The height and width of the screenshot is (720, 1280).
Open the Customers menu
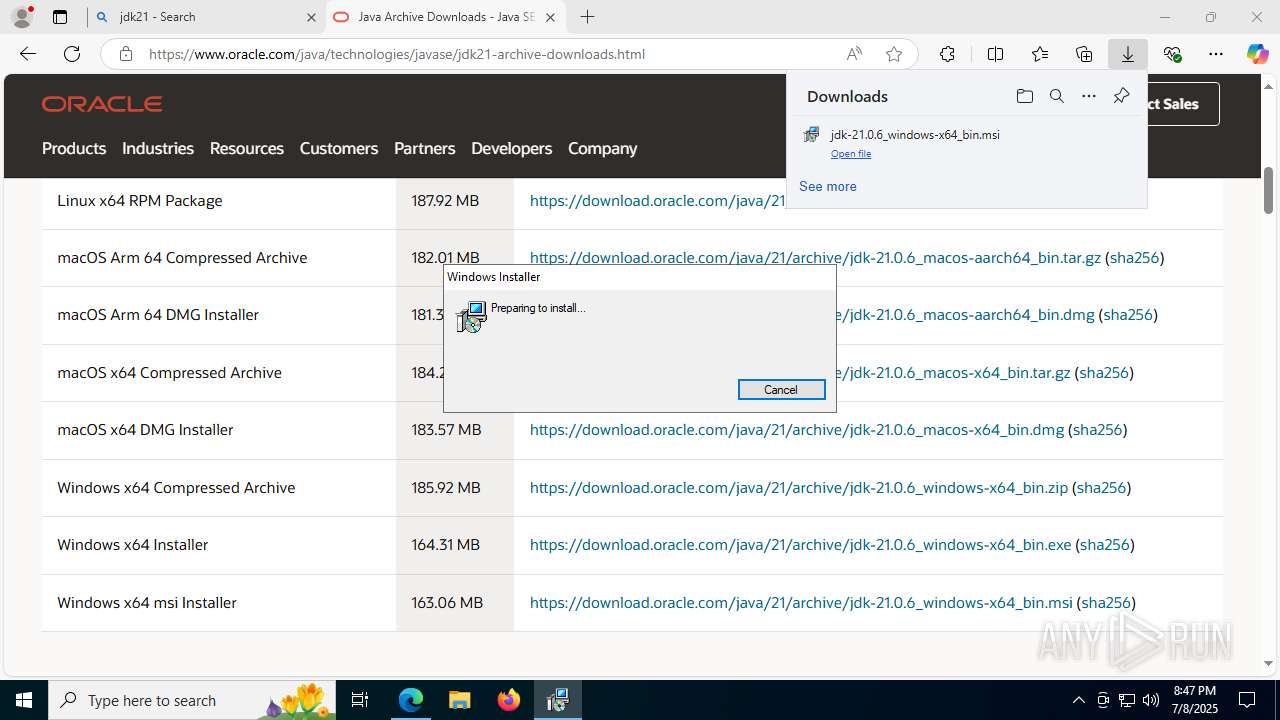339,148
